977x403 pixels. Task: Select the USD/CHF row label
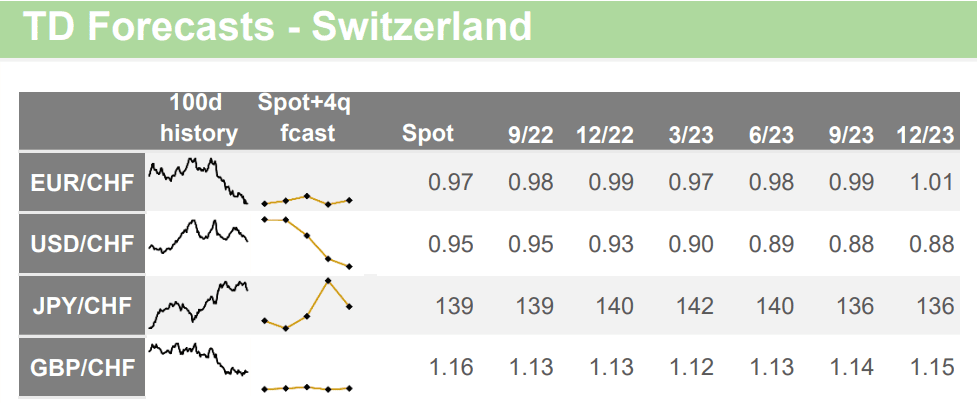(82, 244)
